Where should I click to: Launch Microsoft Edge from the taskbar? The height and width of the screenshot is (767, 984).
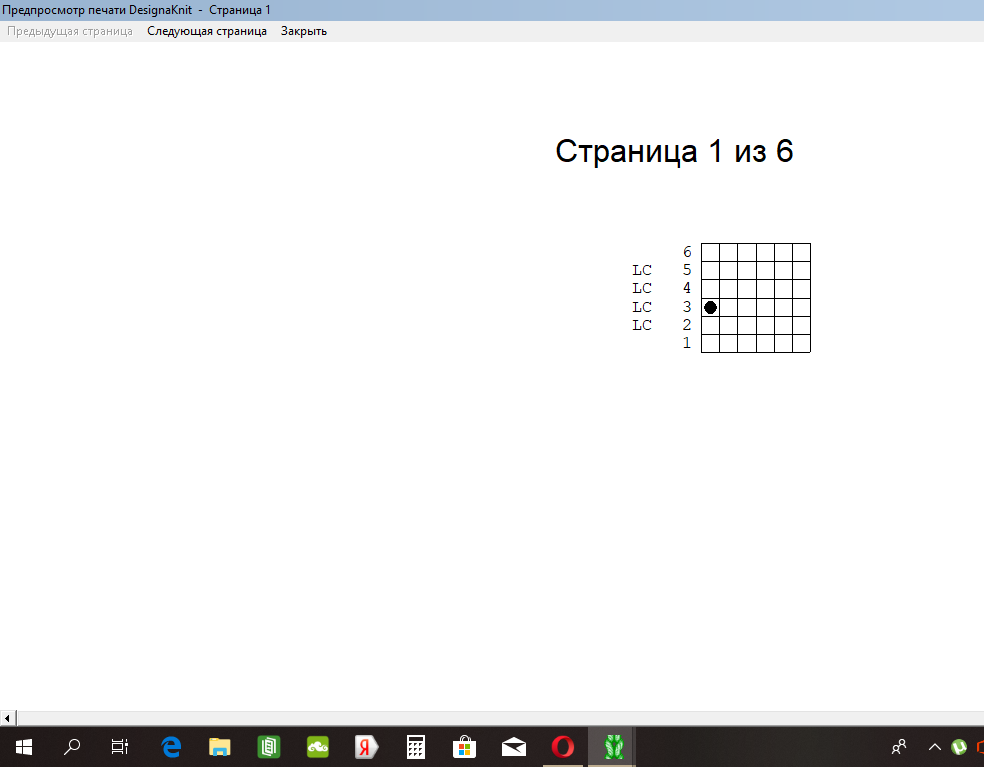coord(171,747)
